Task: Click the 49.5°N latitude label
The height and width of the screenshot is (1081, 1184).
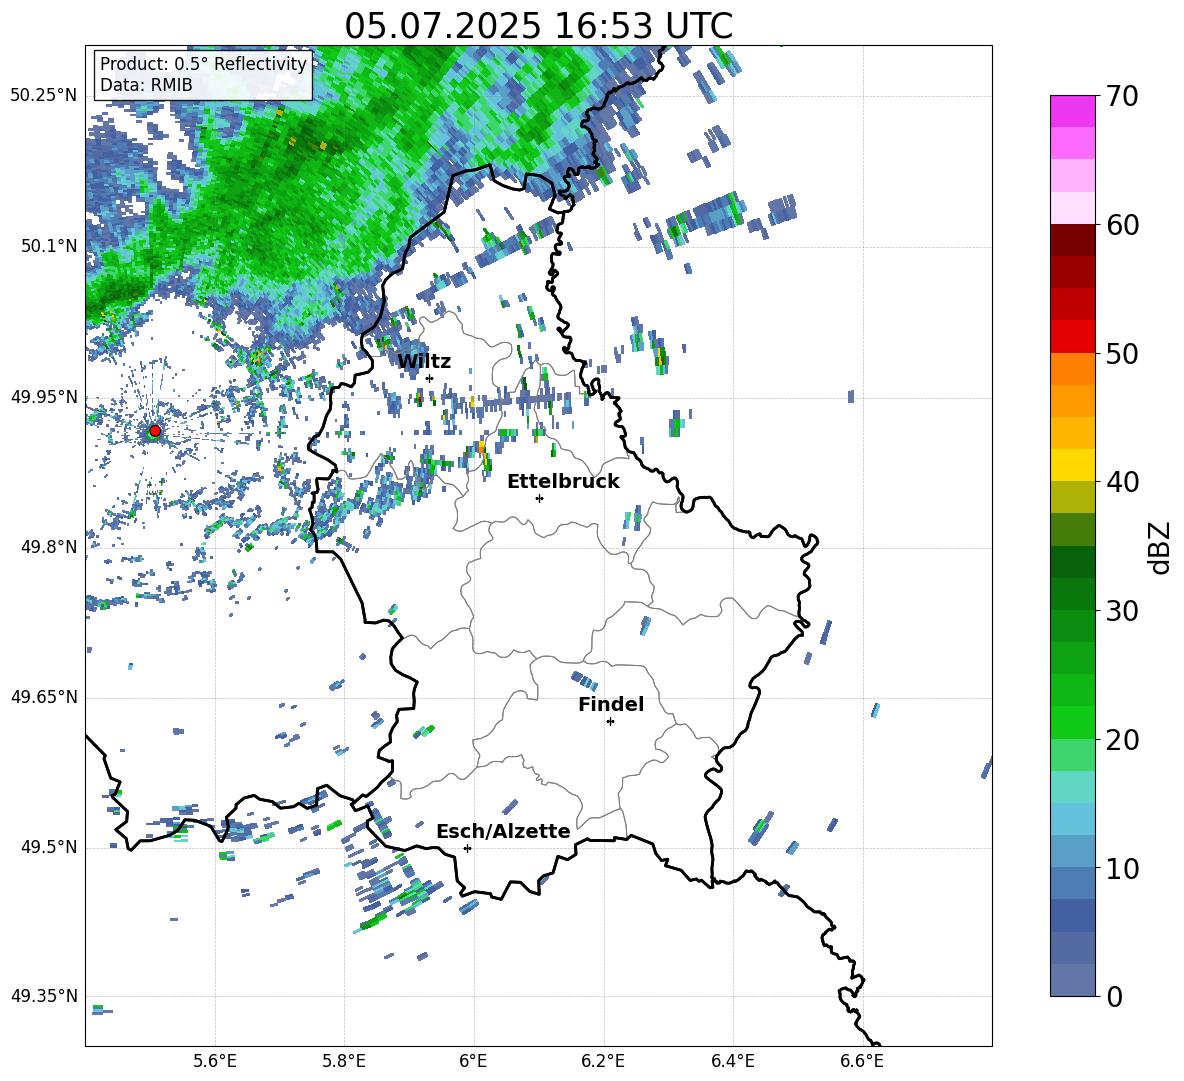Action: click(x=48, y=847)
